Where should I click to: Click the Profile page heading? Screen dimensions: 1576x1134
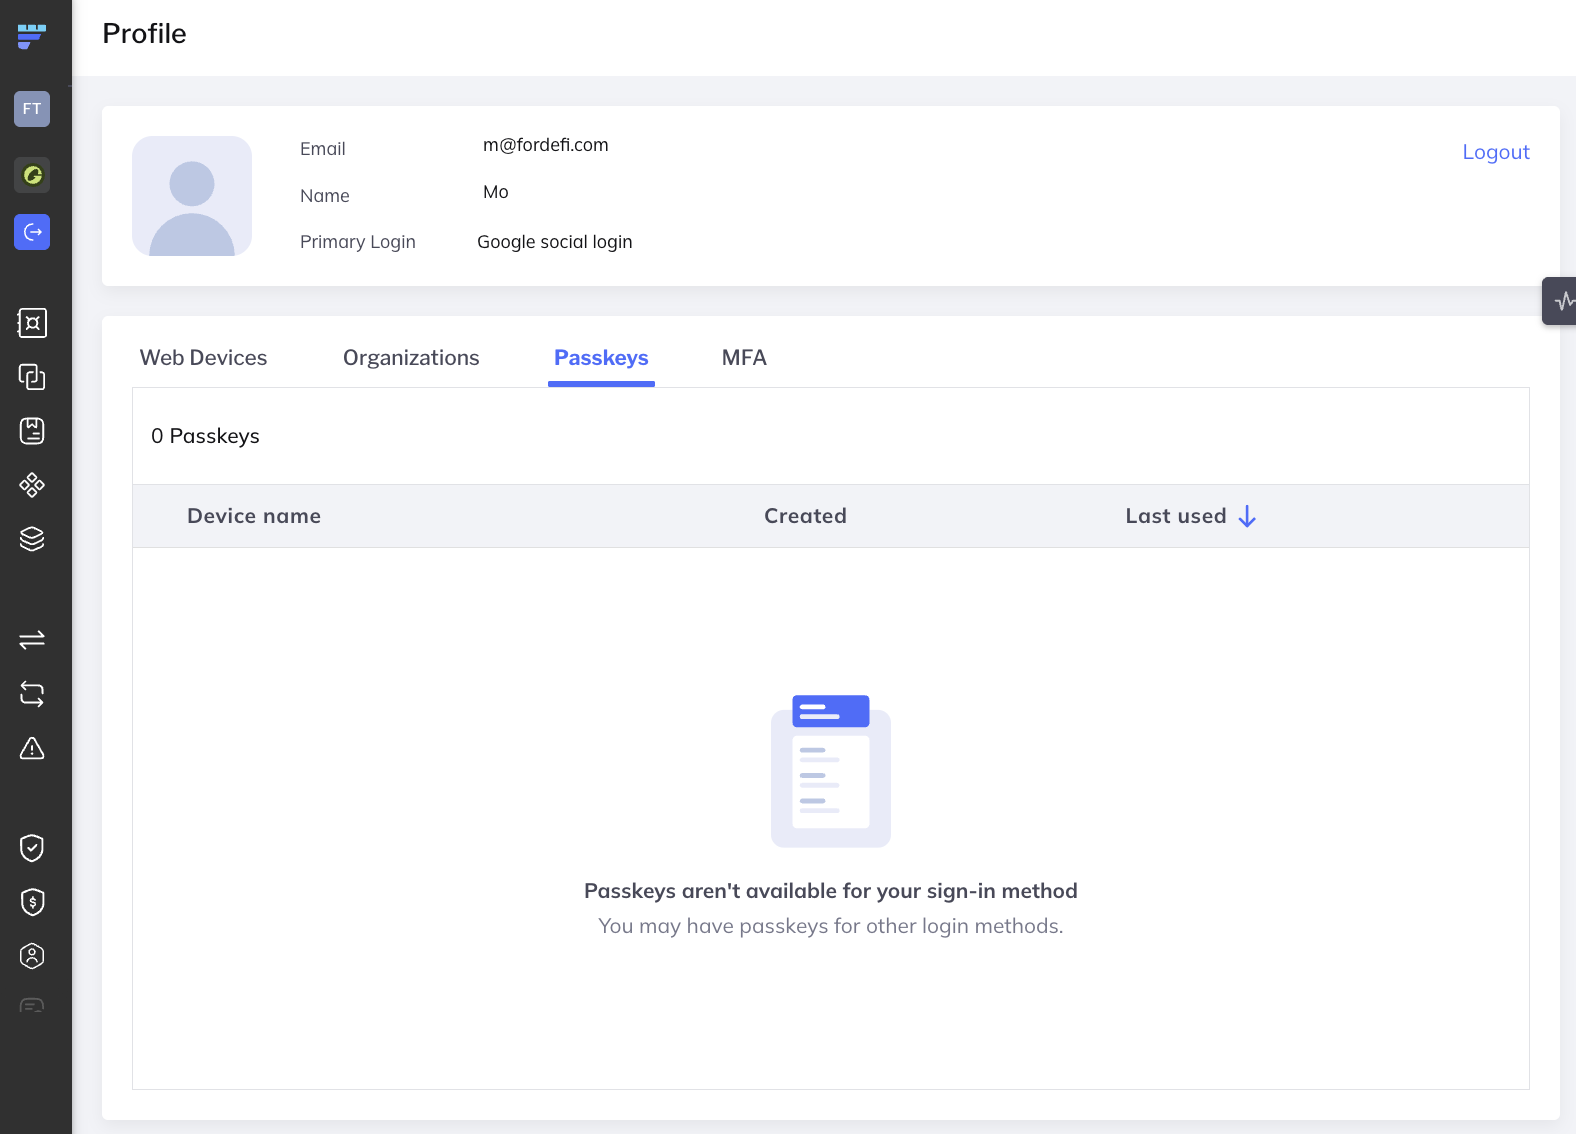[x=144, y=34]
